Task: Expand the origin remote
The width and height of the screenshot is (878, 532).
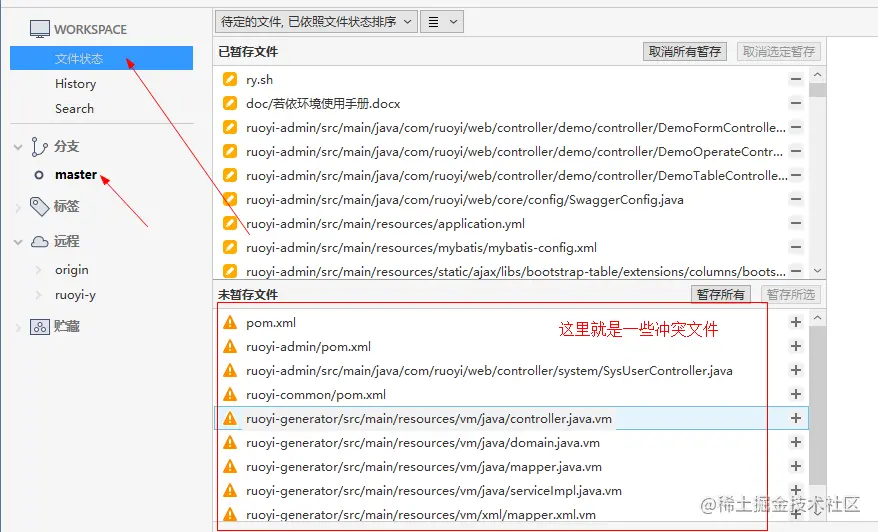Action: (38, 270)
